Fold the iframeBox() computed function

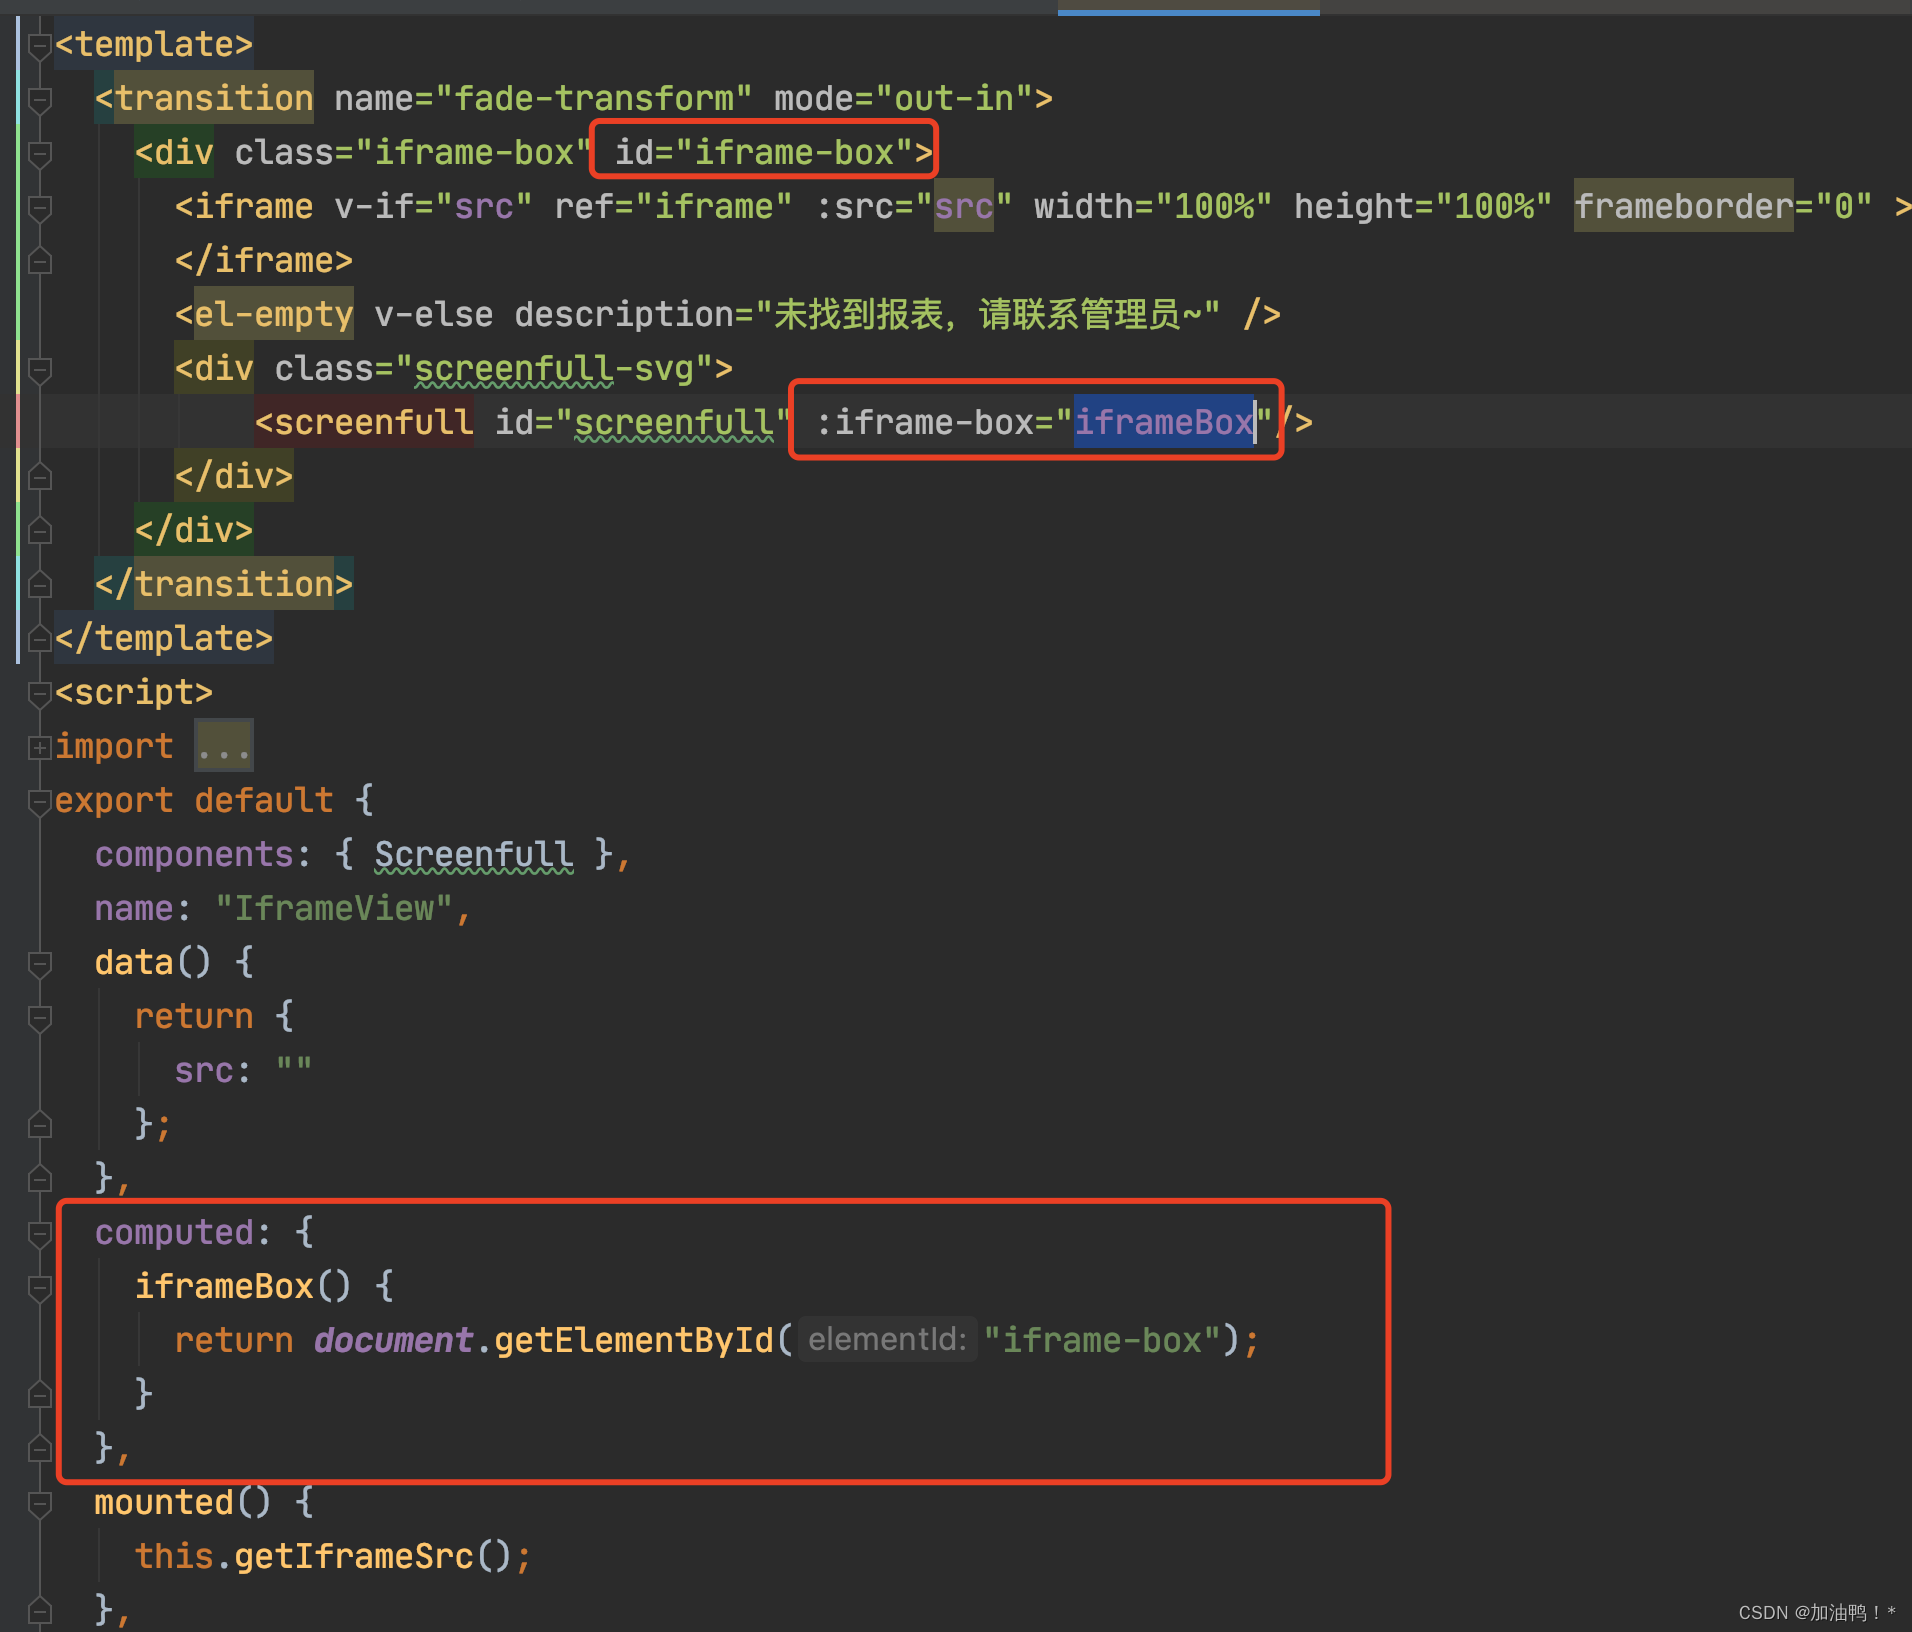coord(40,1287)
